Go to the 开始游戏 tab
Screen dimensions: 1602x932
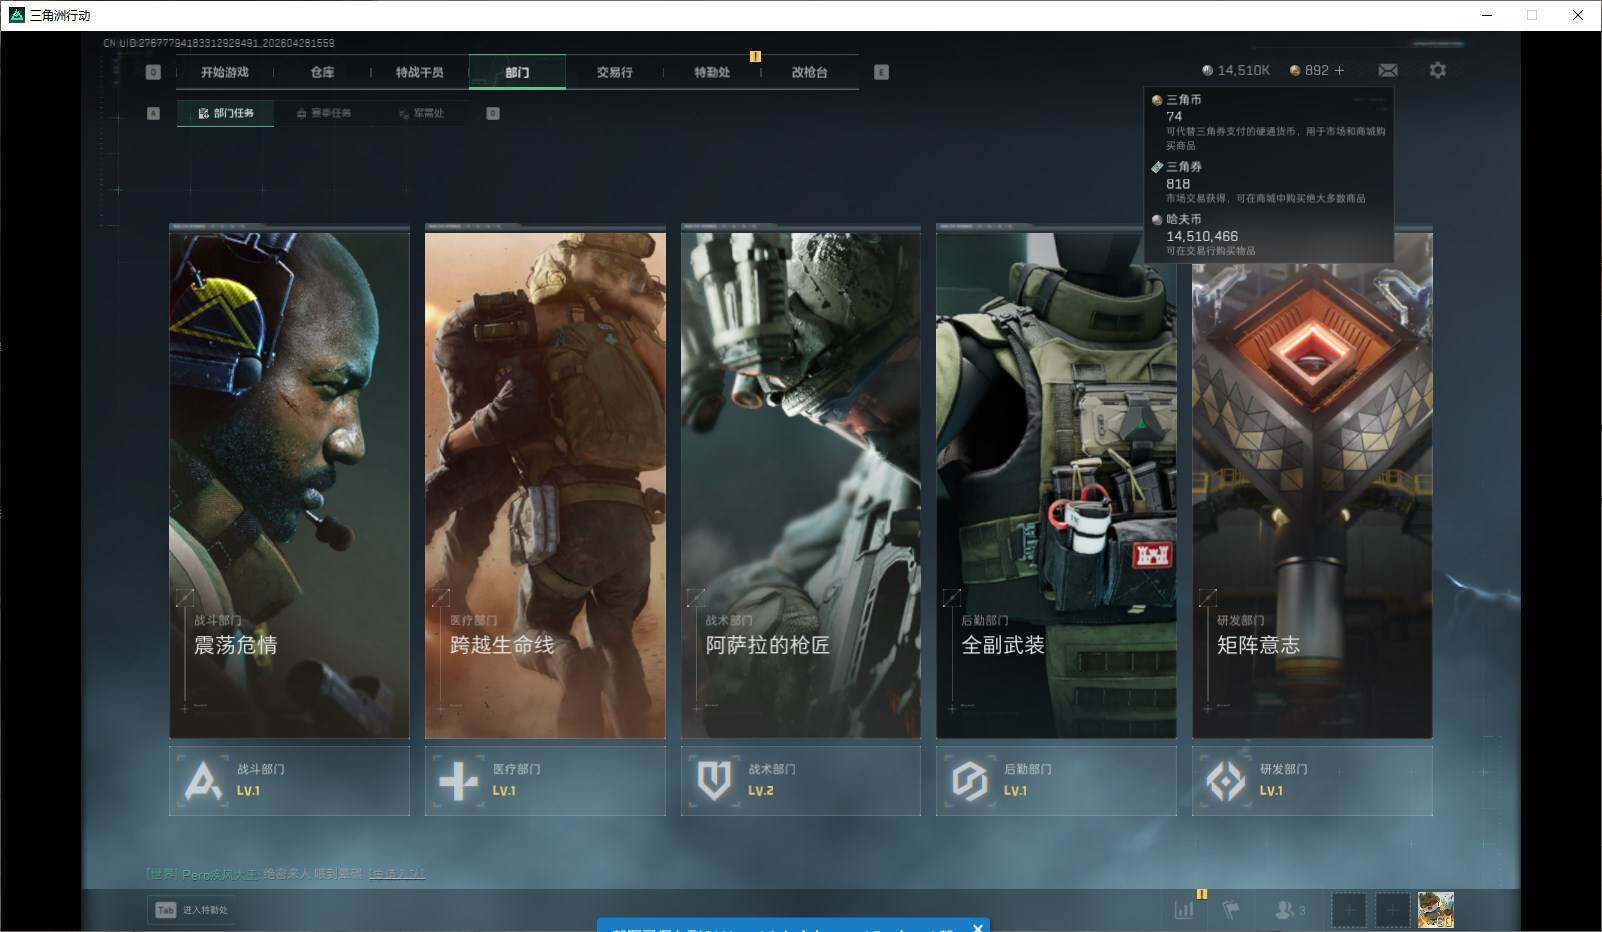224,72
